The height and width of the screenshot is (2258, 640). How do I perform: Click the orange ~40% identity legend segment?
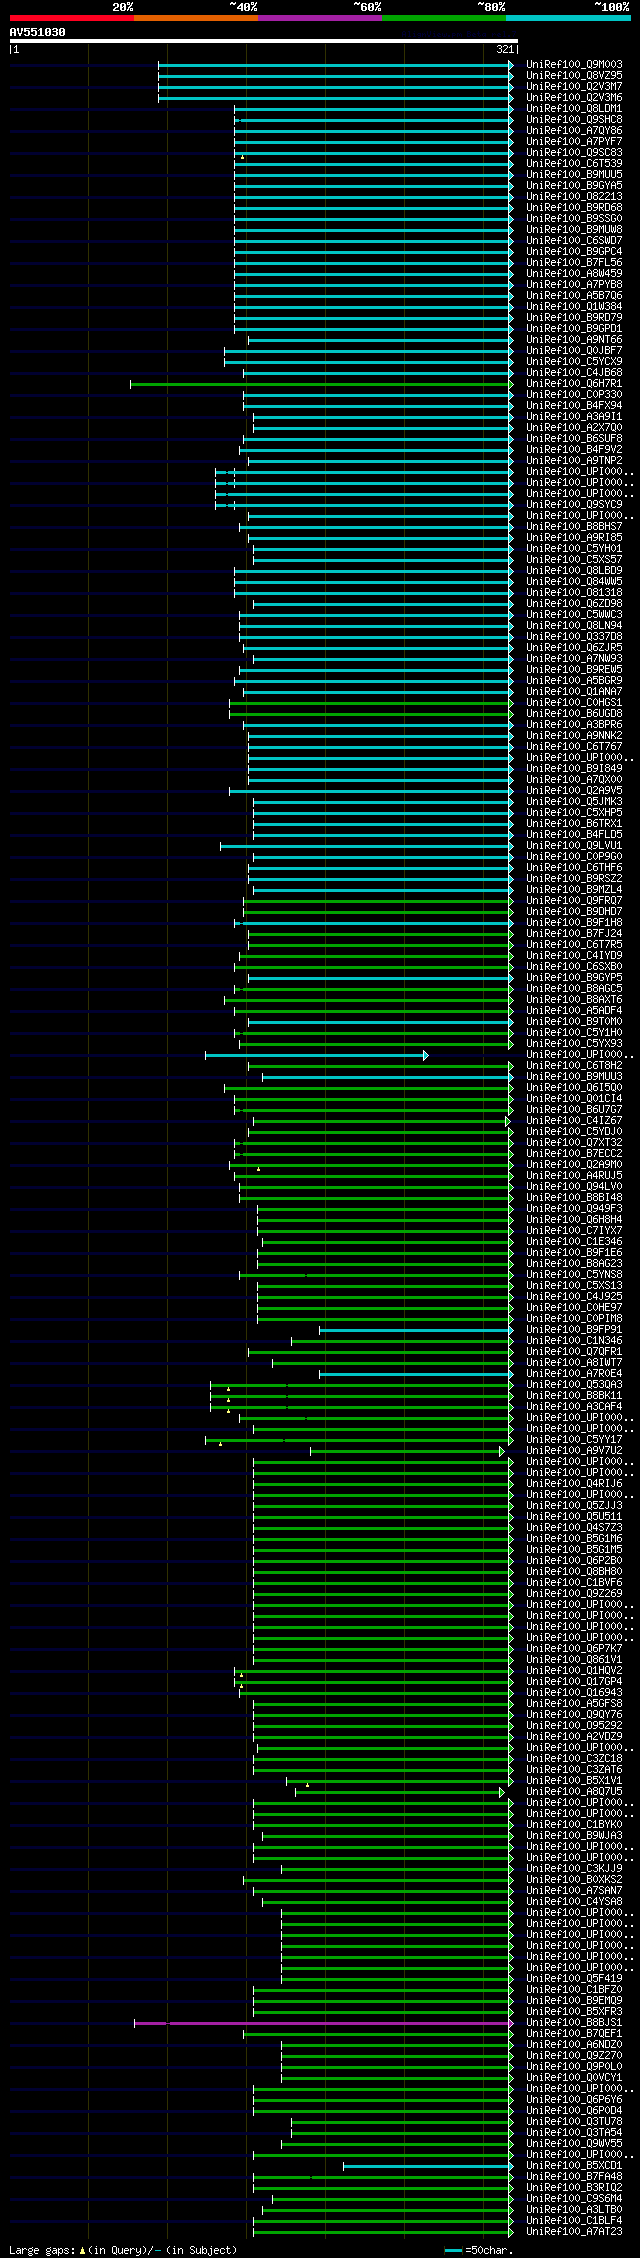coord(195,18)
